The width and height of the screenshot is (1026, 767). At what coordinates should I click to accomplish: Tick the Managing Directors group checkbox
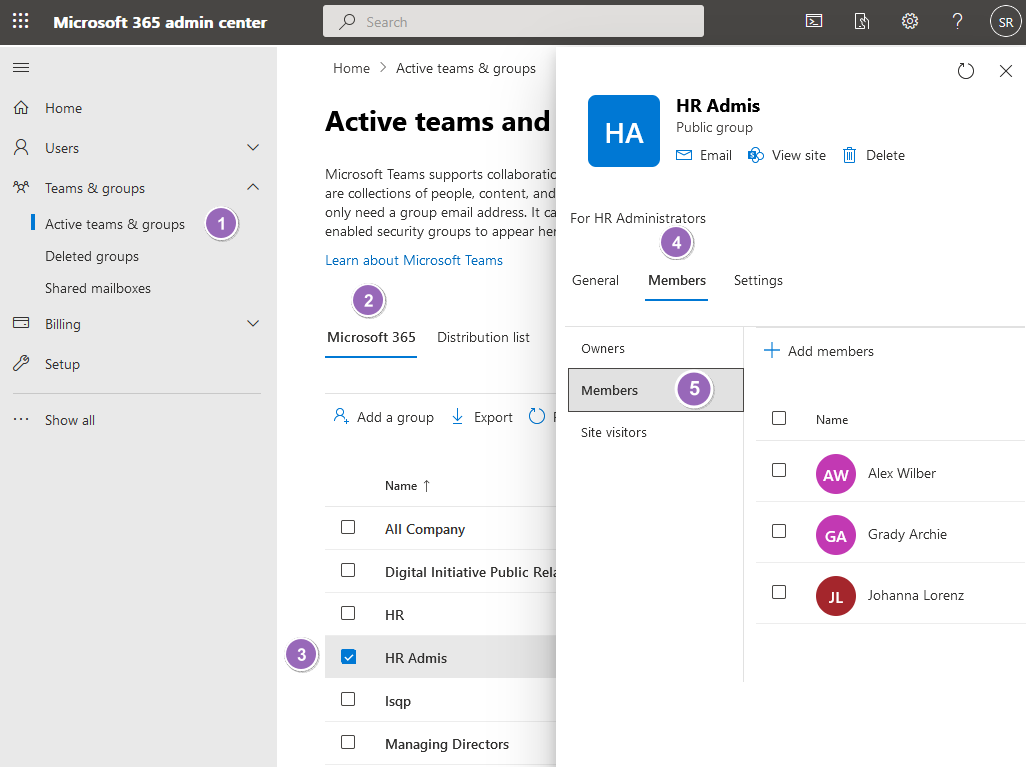pos(348,742)
